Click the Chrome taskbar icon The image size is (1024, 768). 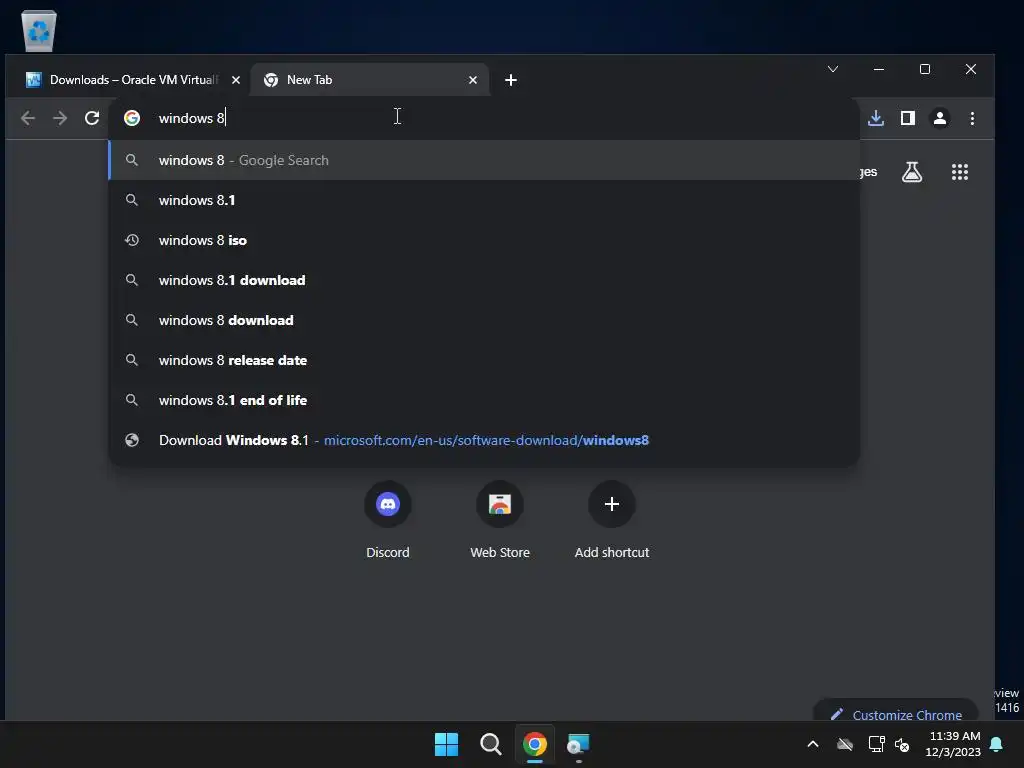pyautogui.click(x=534, y=744)
